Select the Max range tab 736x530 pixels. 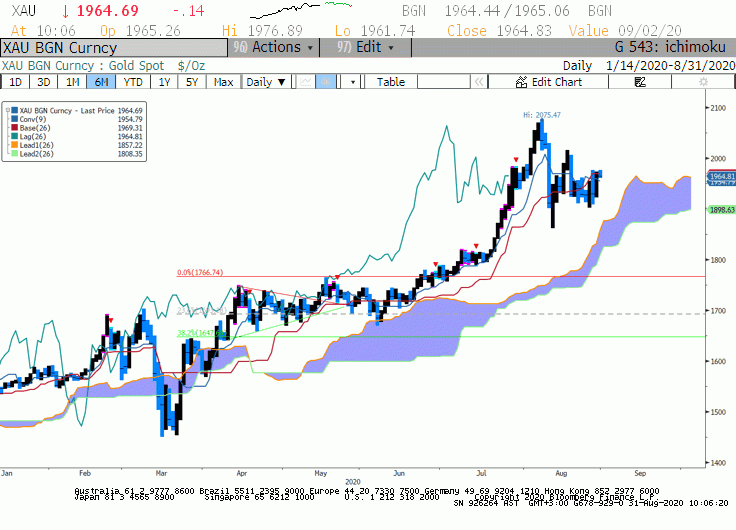pos(223,82)
